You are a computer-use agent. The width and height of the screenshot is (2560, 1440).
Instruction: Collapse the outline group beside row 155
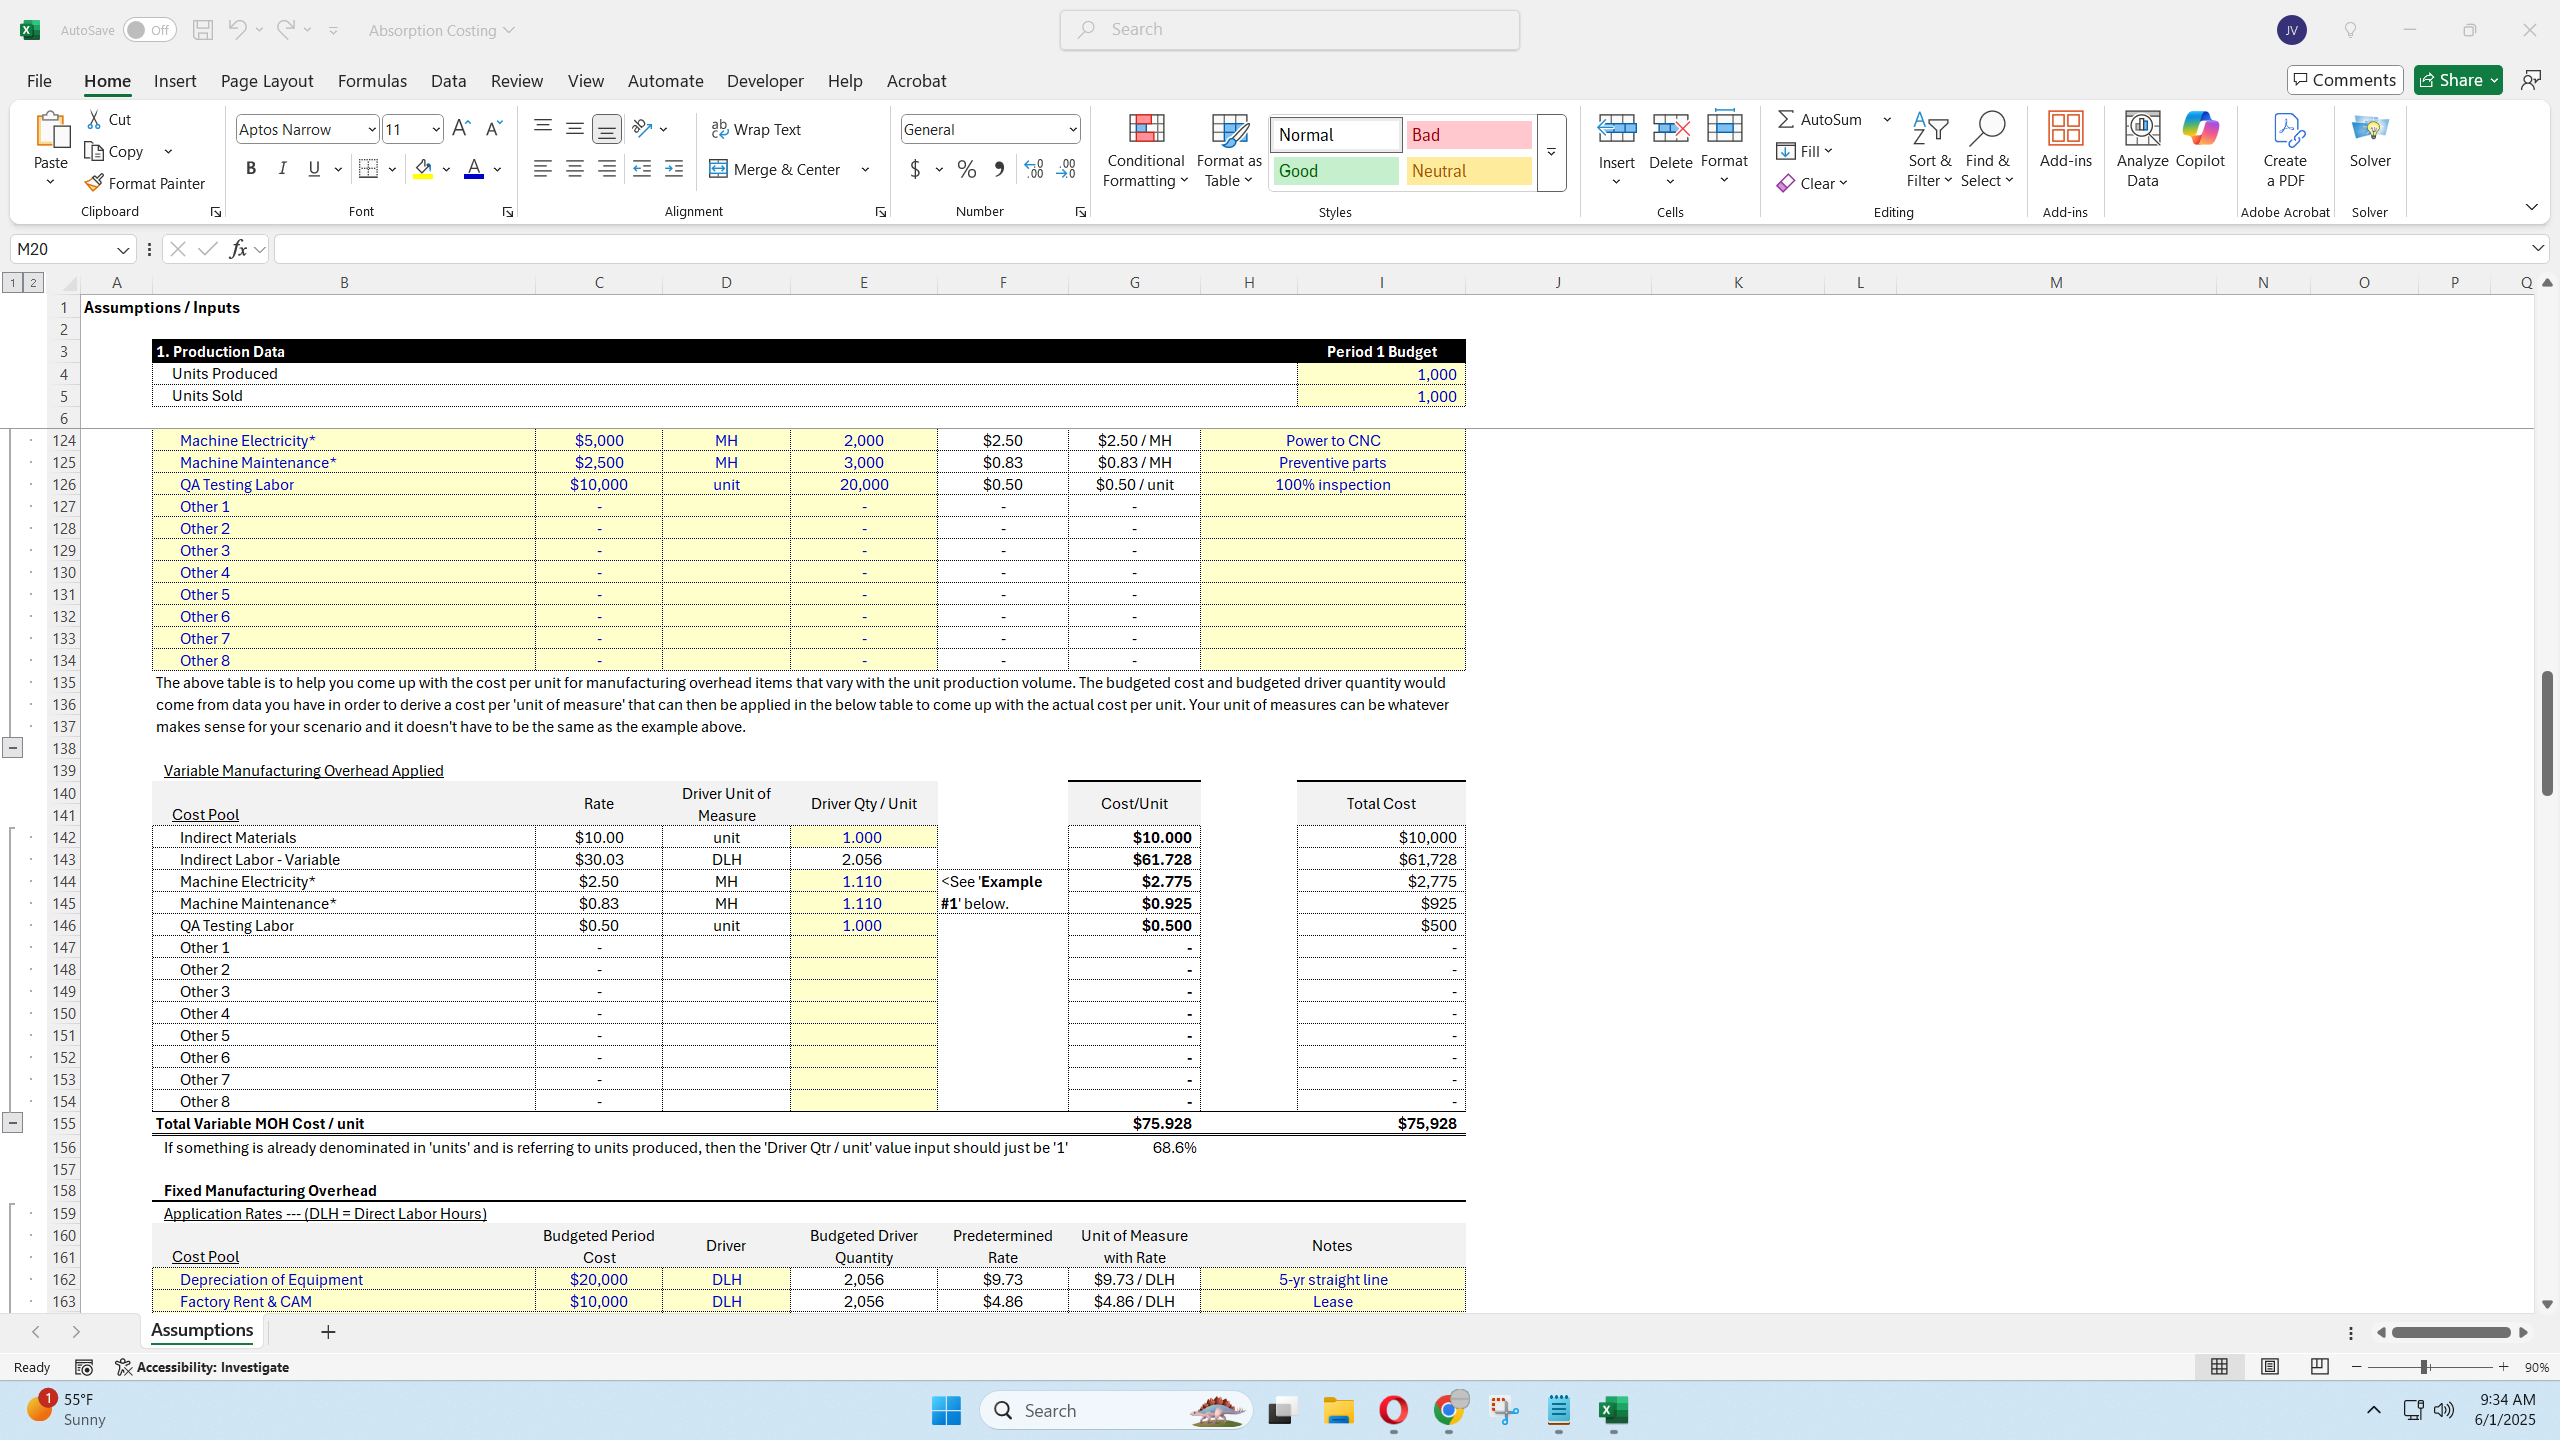pos(13,1122)
